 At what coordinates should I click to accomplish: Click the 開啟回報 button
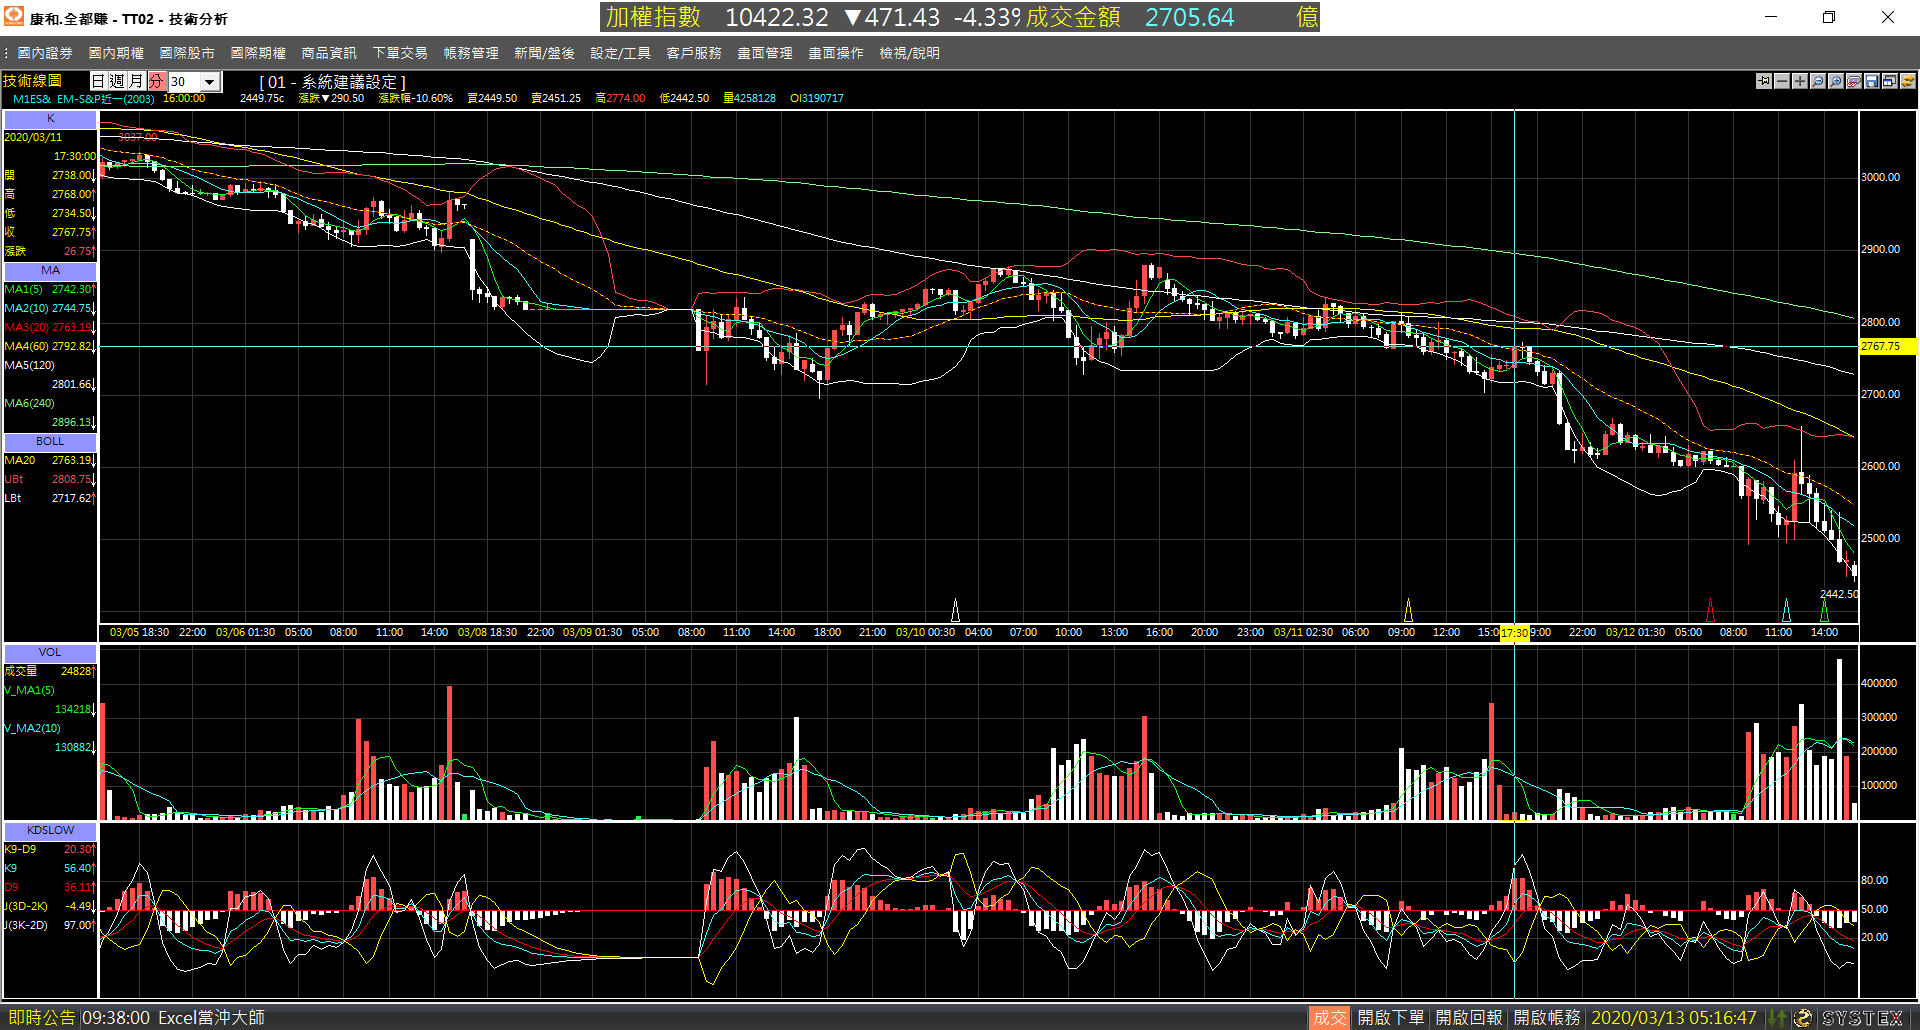[1469, 1018]
